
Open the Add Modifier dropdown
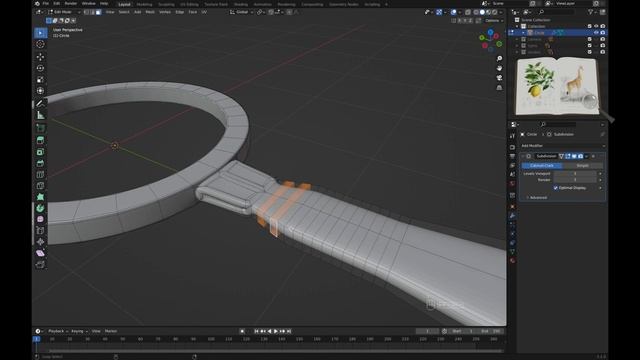[x=563, y=146]
